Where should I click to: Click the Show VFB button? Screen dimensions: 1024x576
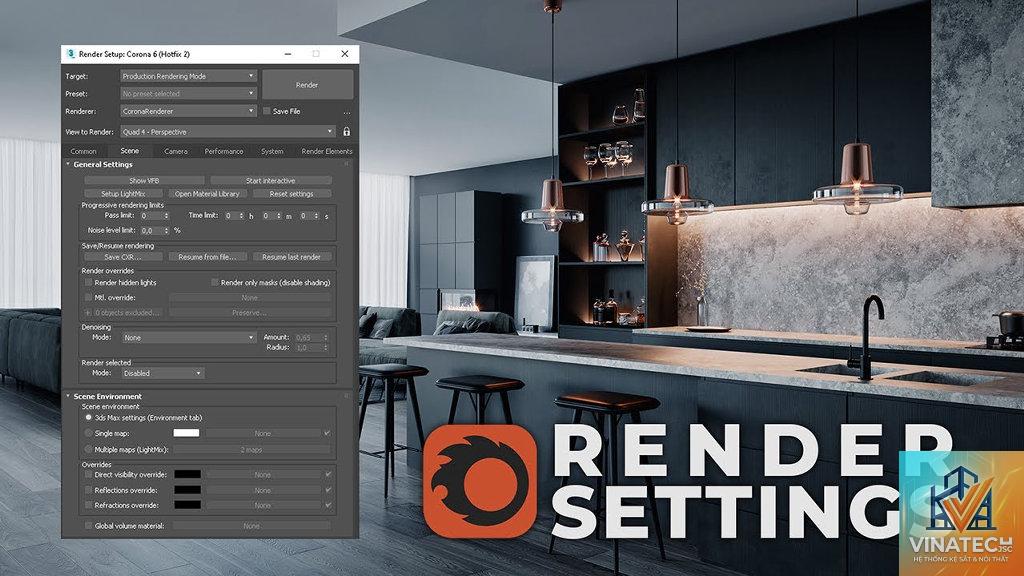(144, 181)
